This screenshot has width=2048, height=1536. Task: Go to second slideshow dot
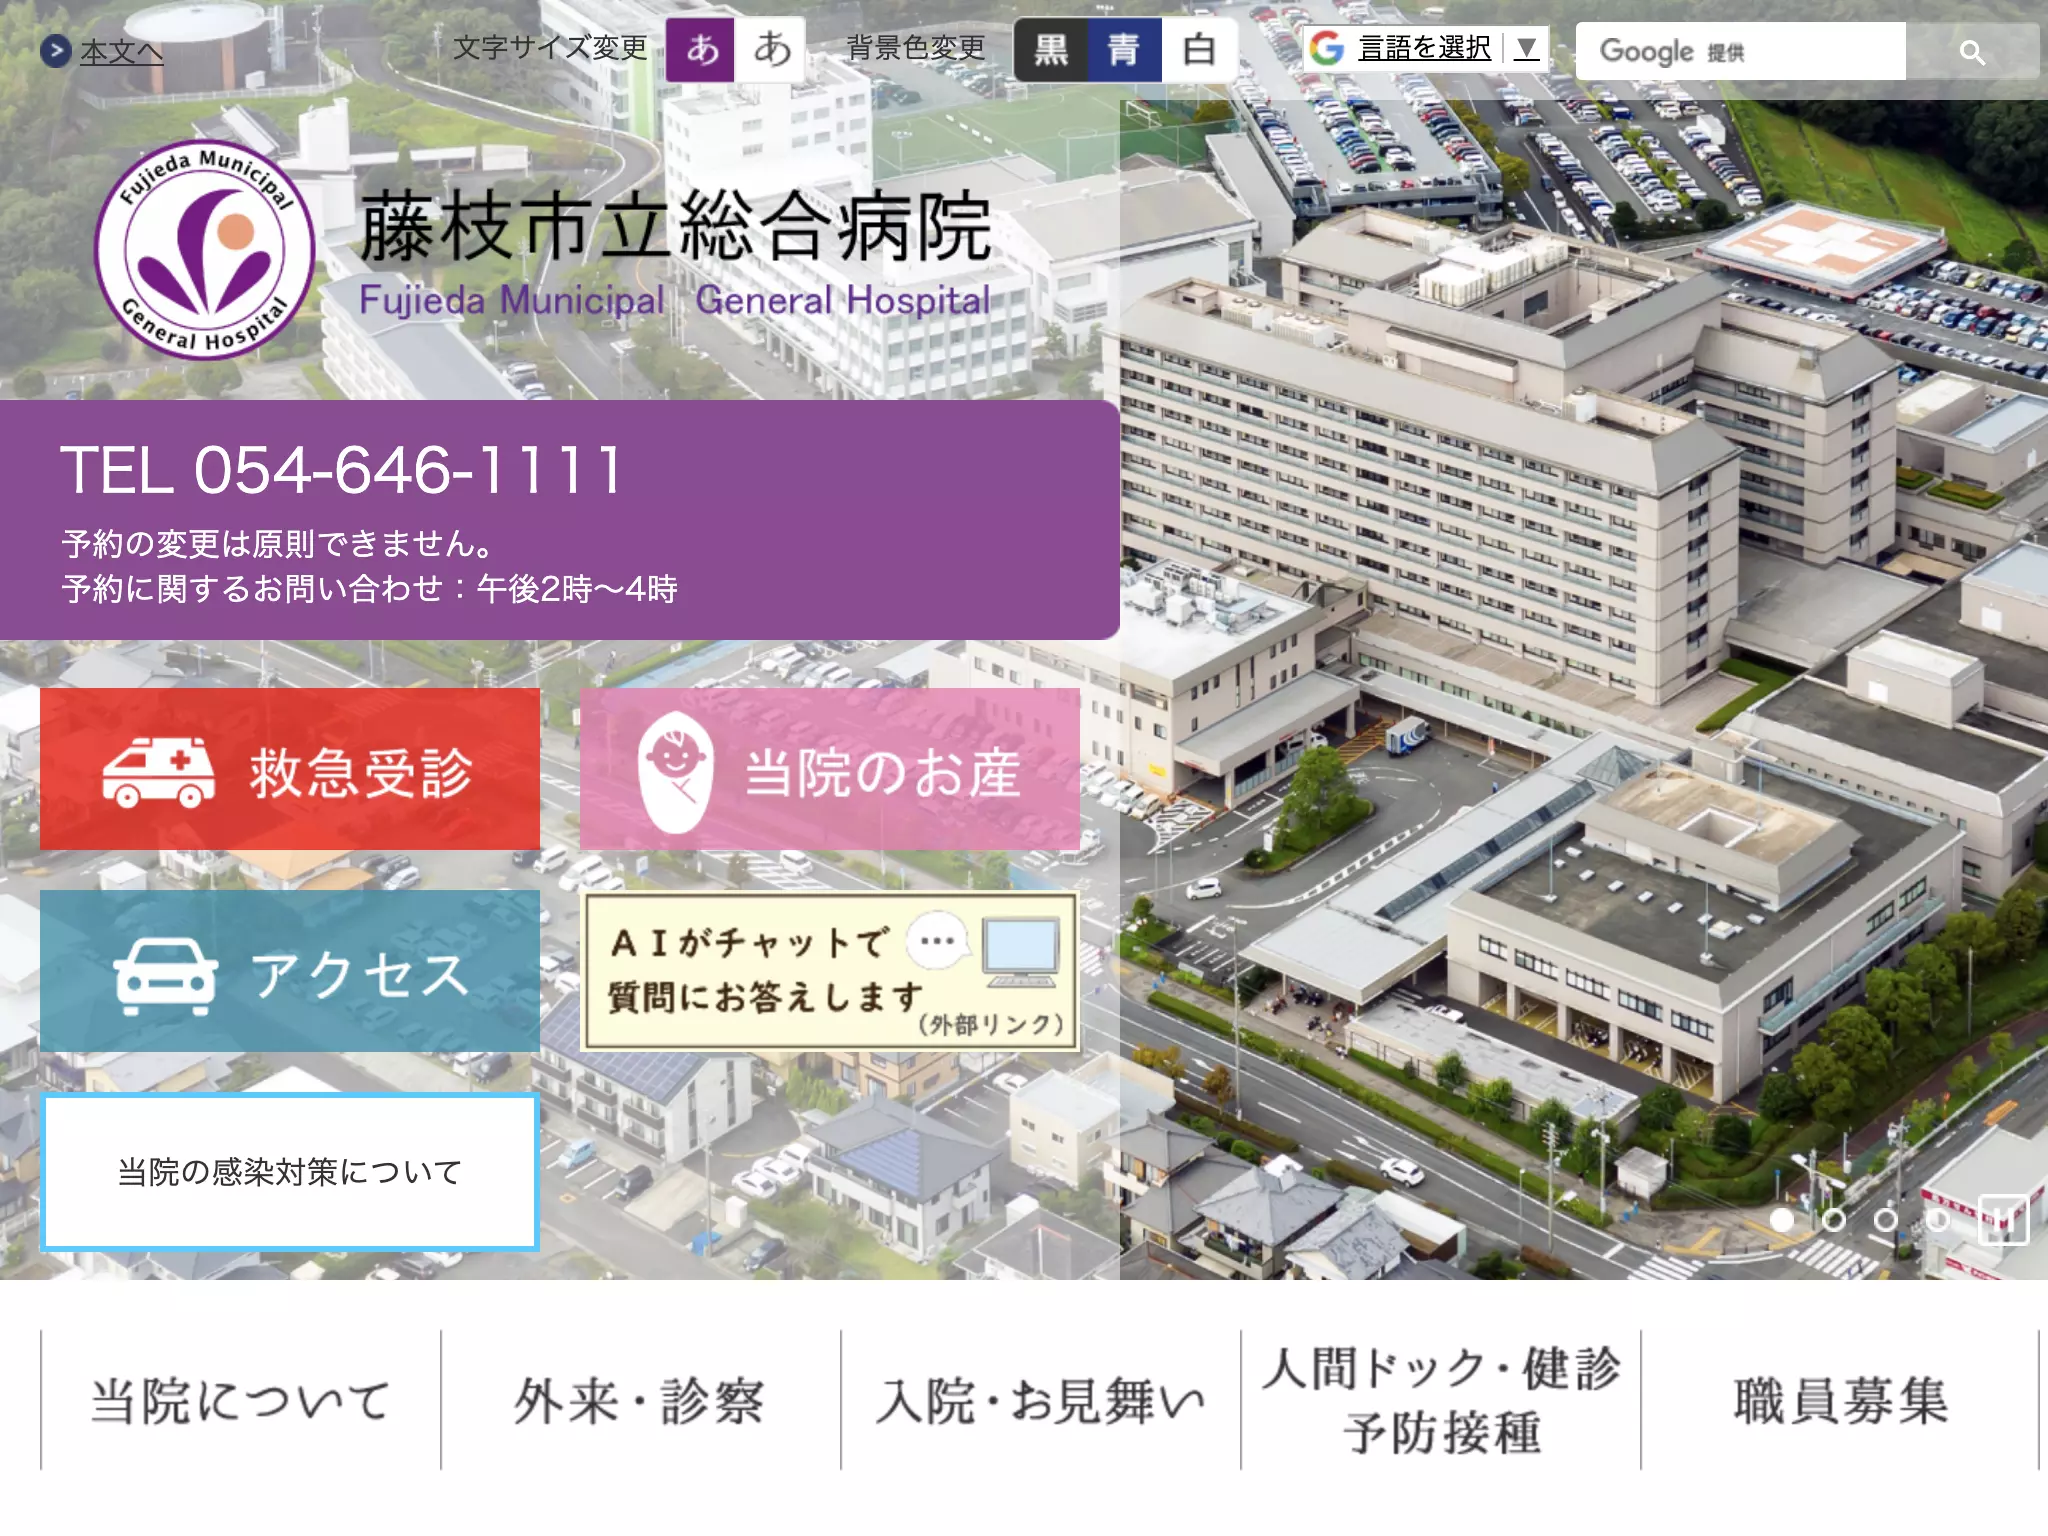[1834, 1220]
